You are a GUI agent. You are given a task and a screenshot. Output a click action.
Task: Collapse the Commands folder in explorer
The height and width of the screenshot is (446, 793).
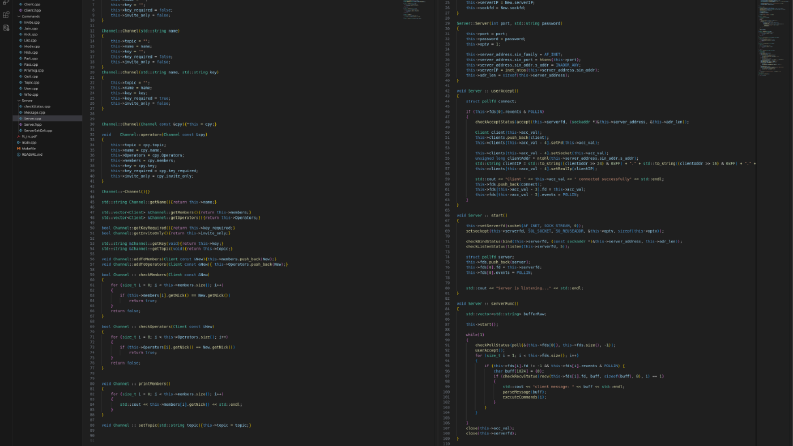pos(30,16)
